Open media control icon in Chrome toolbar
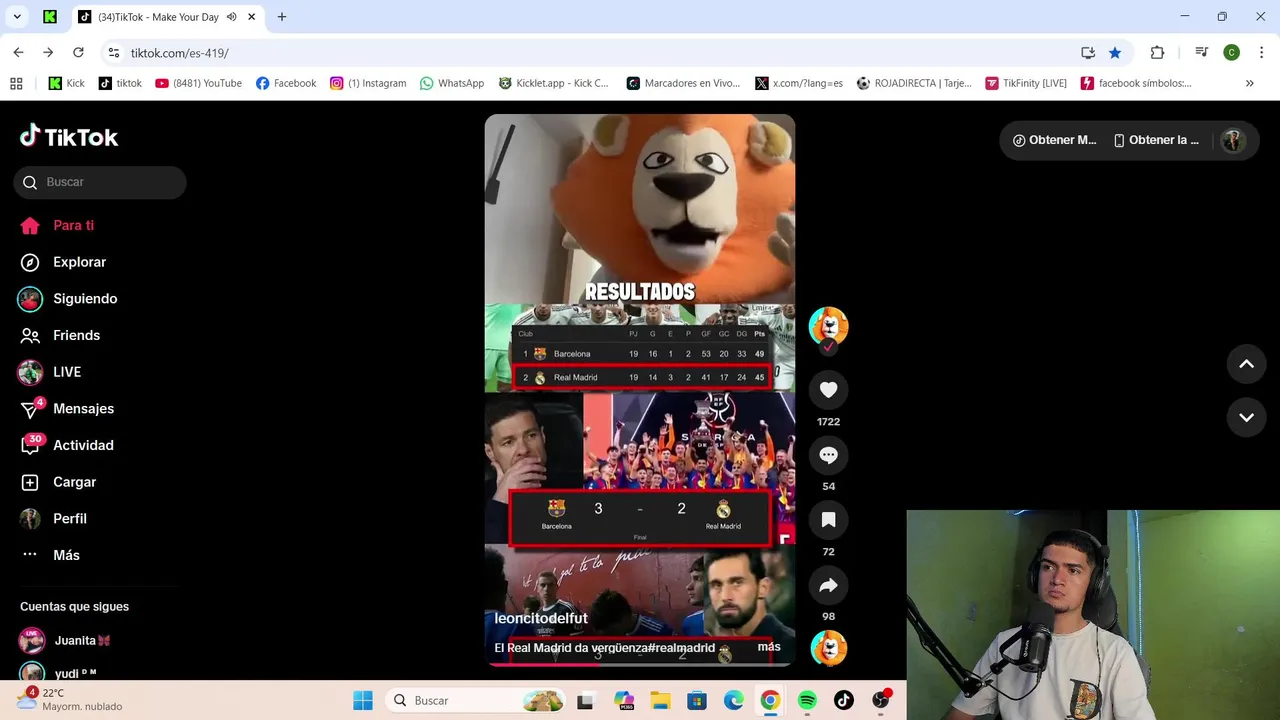The width and height of the screenshot is (1280, 720). (x=1202, y=53)
